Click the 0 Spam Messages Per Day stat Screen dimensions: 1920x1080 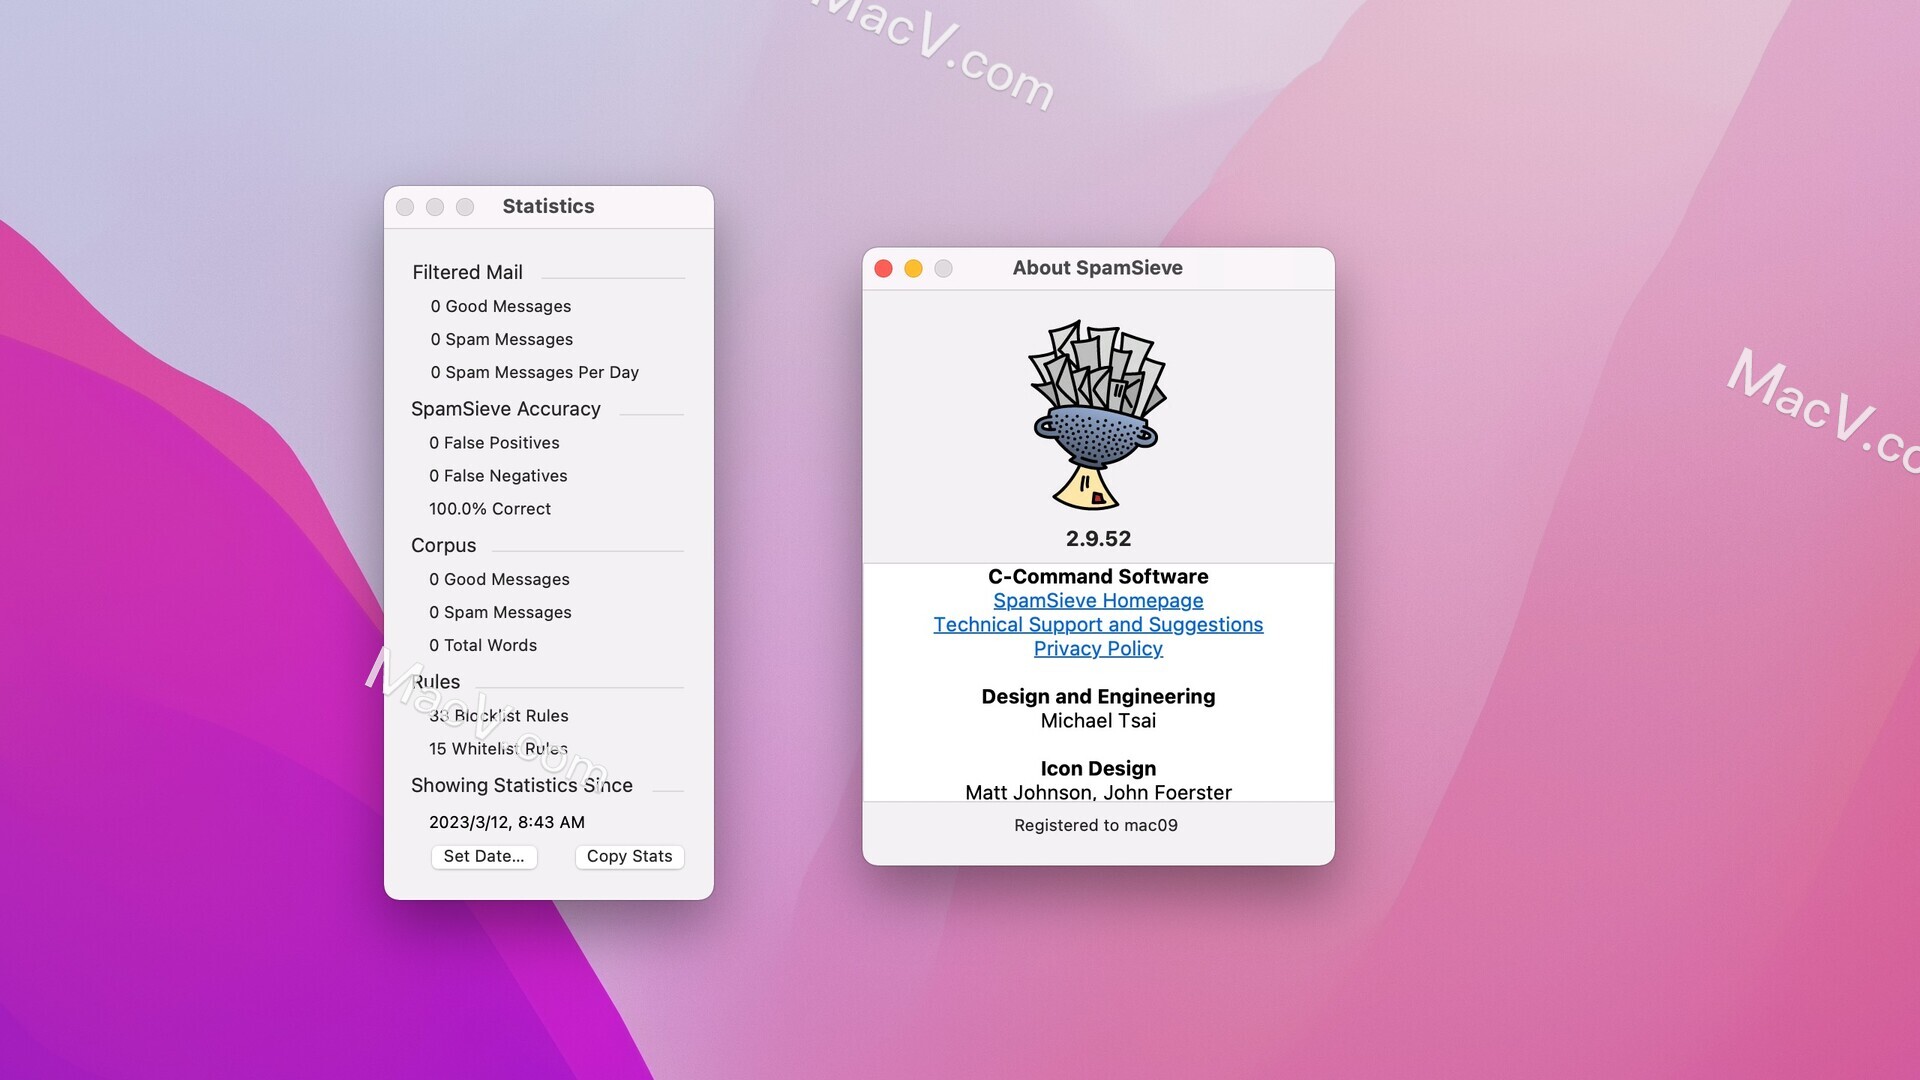tap(534, 372)
